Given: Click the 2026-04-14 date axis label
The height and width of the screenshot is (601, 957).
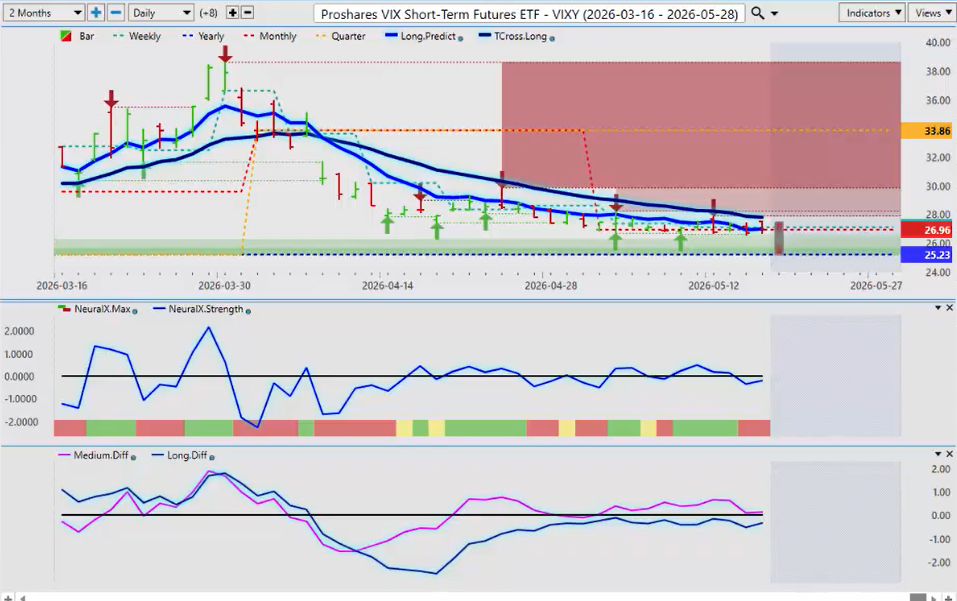Looking at the screenshot, I should (x=388, y=286).
